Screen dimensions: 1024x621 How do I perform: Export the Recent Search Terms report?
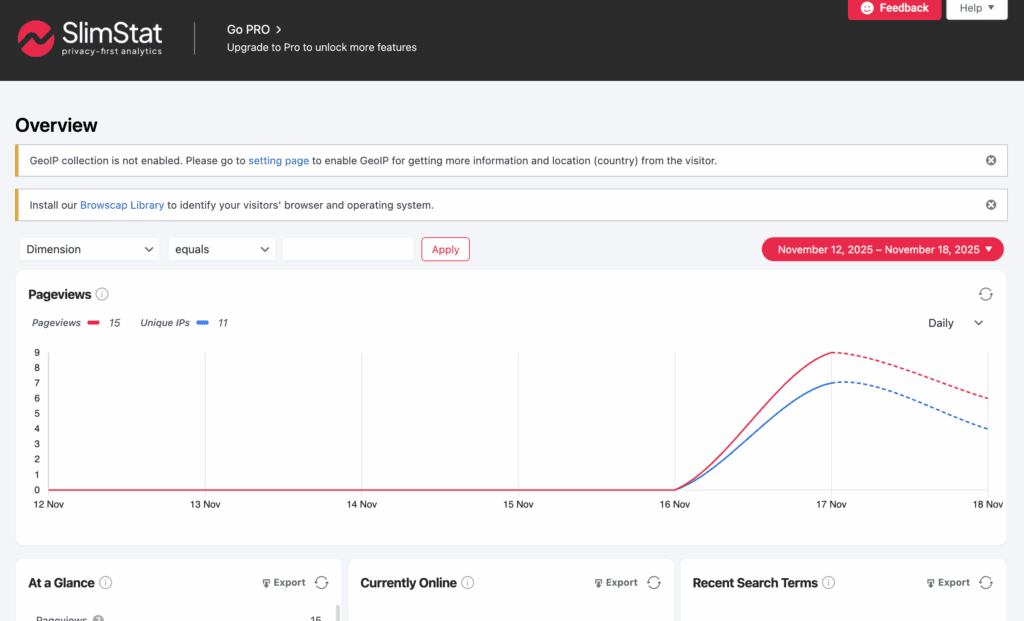click(x=948, y=582)
